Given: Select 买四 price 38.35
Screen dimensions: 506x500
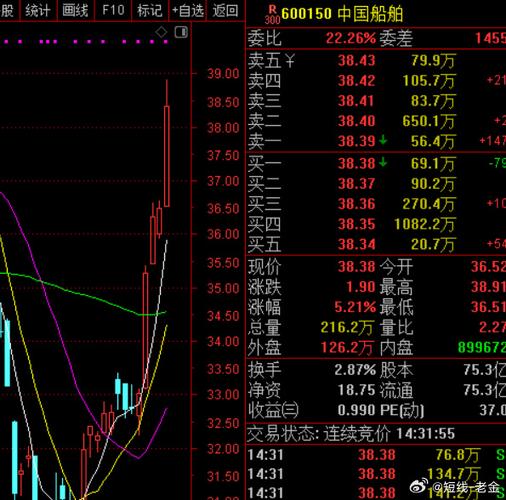Looking at the screenshot, I should [356, 224].
